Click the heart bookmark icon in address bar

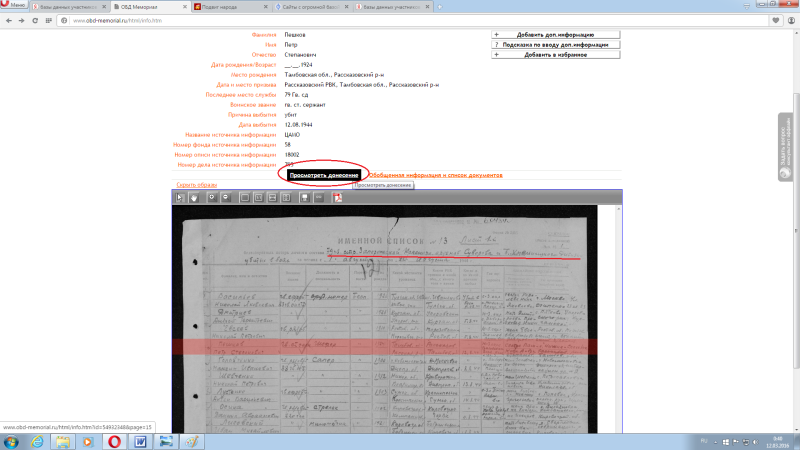click(776, 20)
